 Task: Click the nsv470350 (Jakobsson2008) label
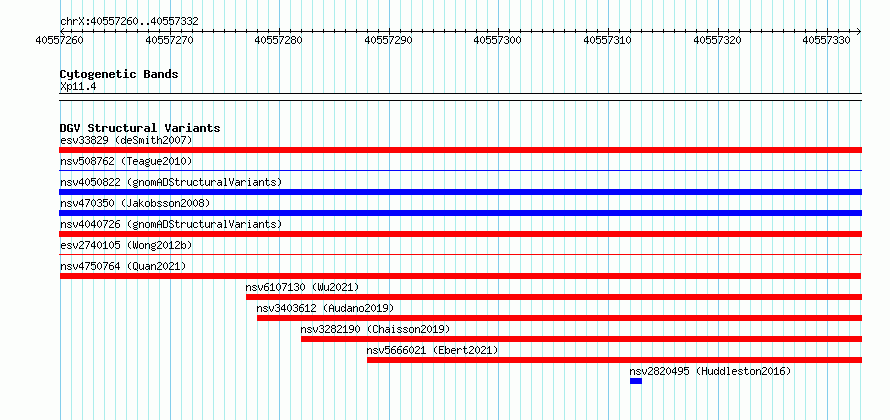135,203
